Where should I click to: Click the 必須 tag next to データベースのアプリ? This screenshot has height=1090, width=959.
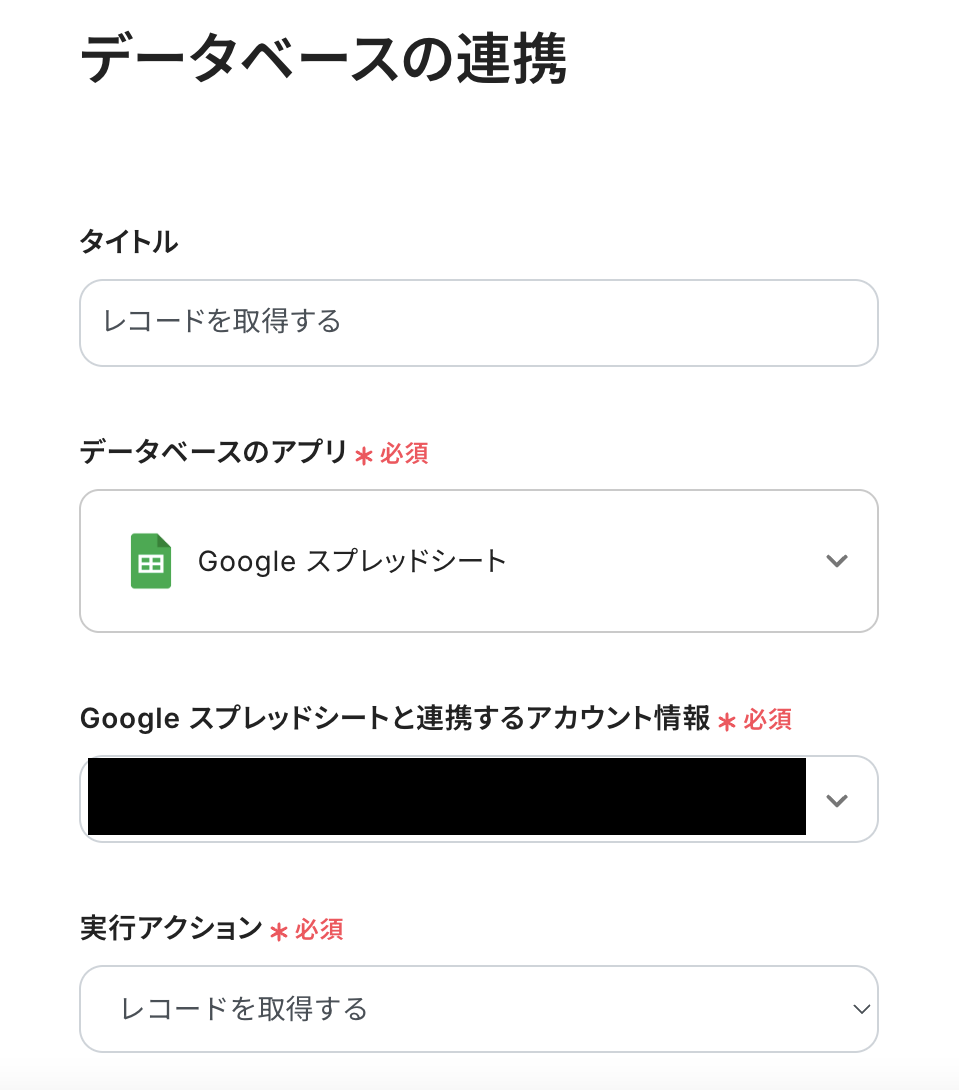404,454
